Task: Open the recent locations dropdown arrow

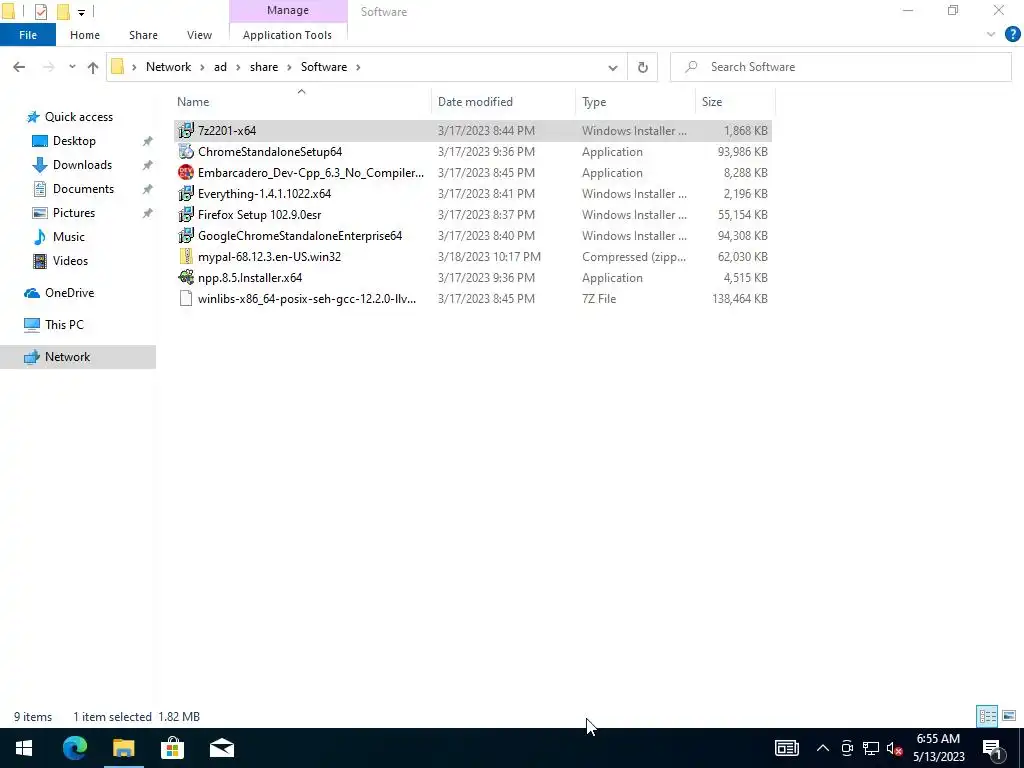Action: pos(72,67)
